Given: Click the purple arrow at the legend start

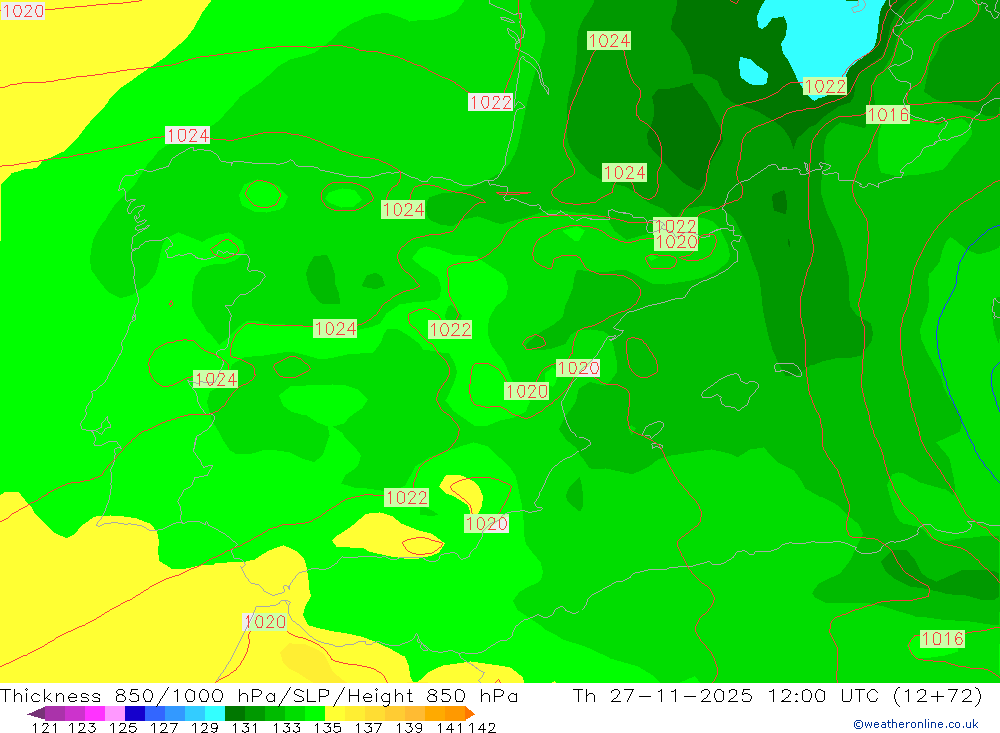Looking at the screenshot, I should pyautogui.click(x=36, y=713).
